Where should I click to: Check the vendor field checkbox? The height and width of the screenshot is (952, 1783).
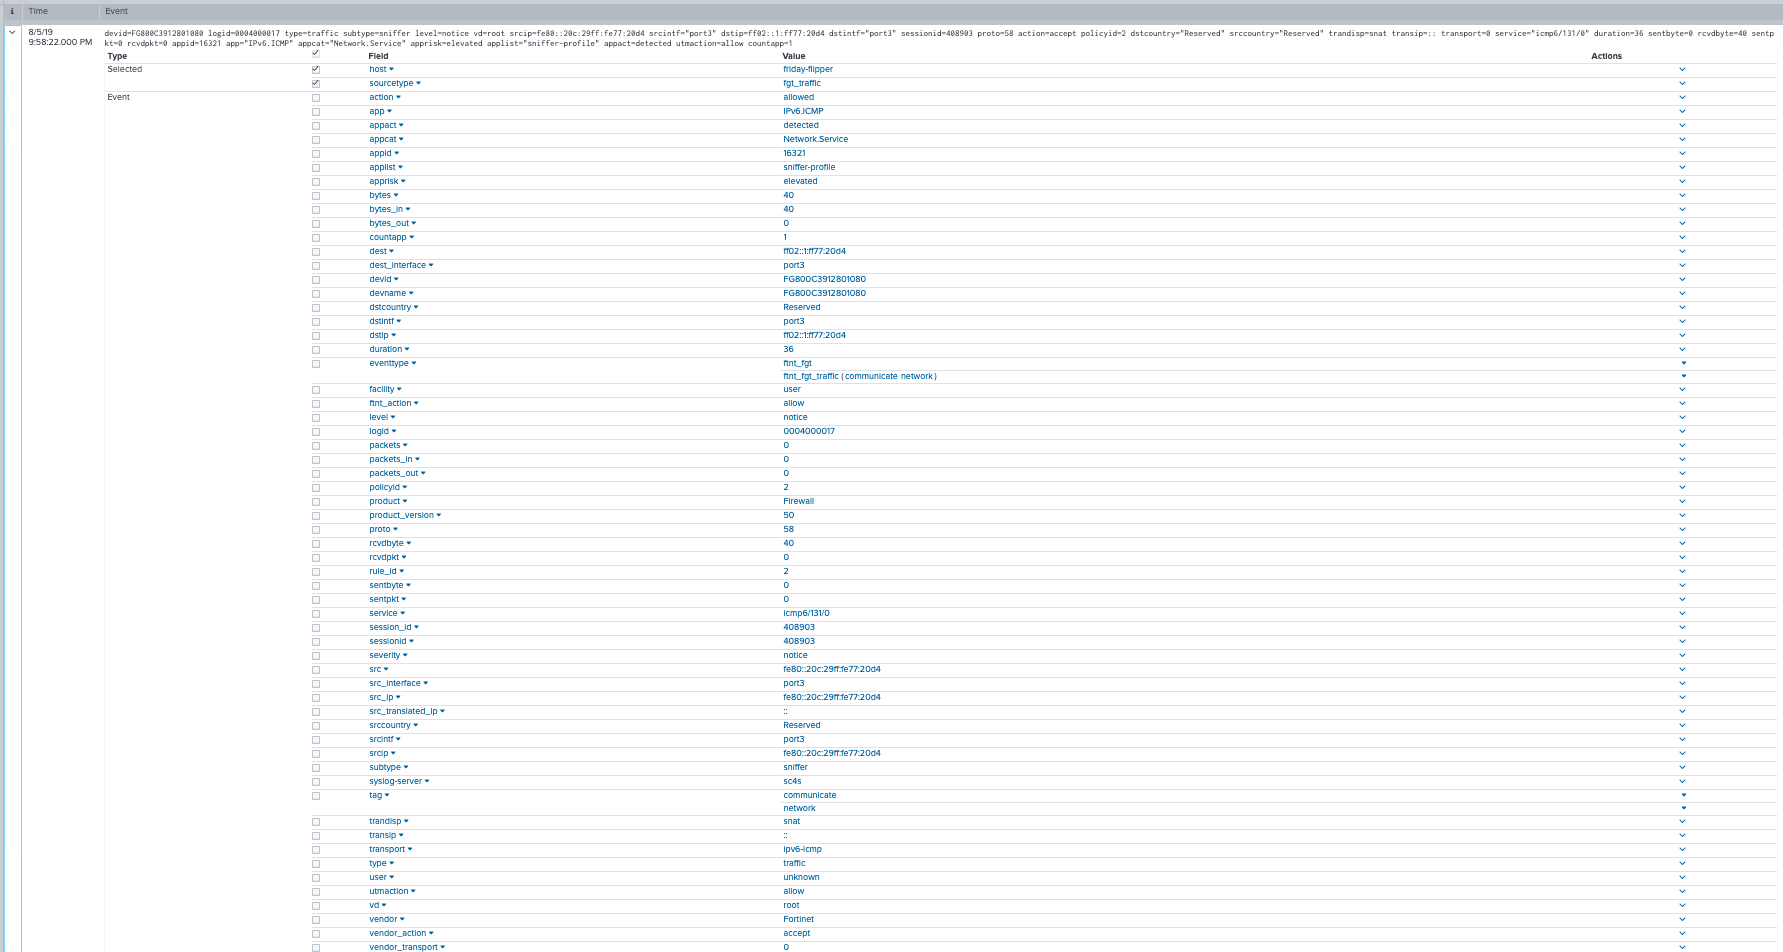coord(316,920)
